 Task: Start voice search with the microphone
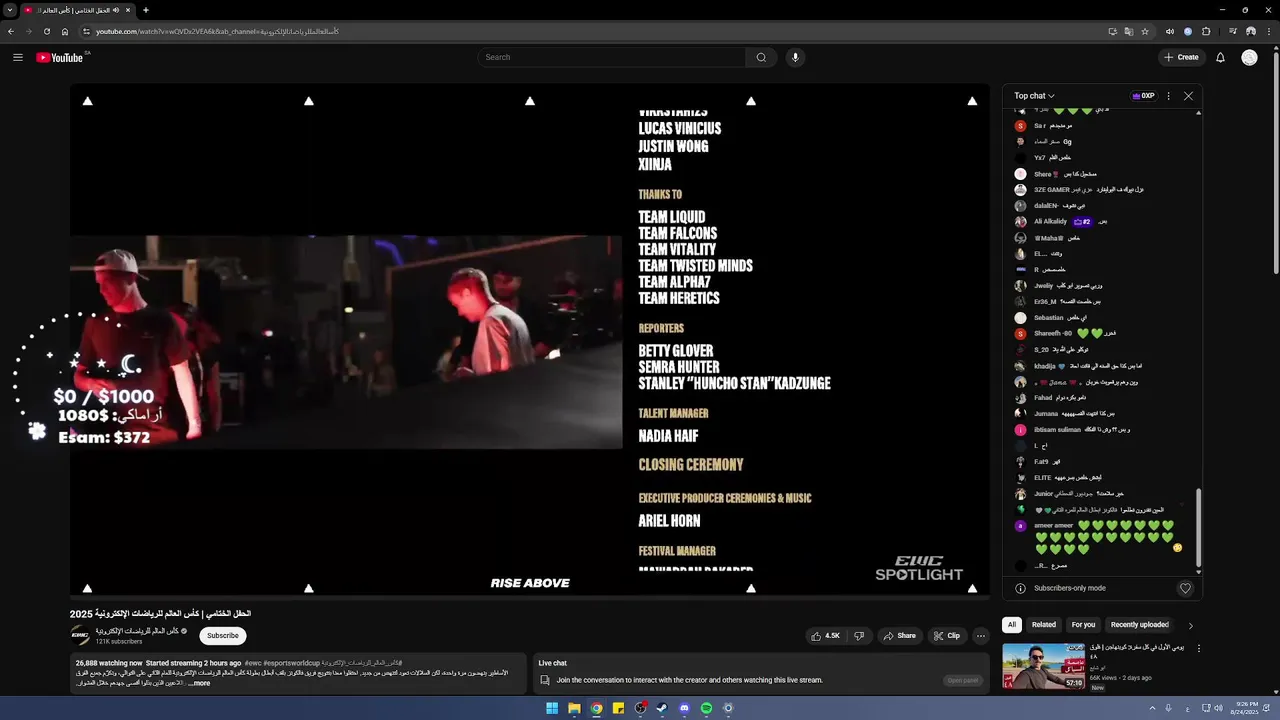coord(795,57)
